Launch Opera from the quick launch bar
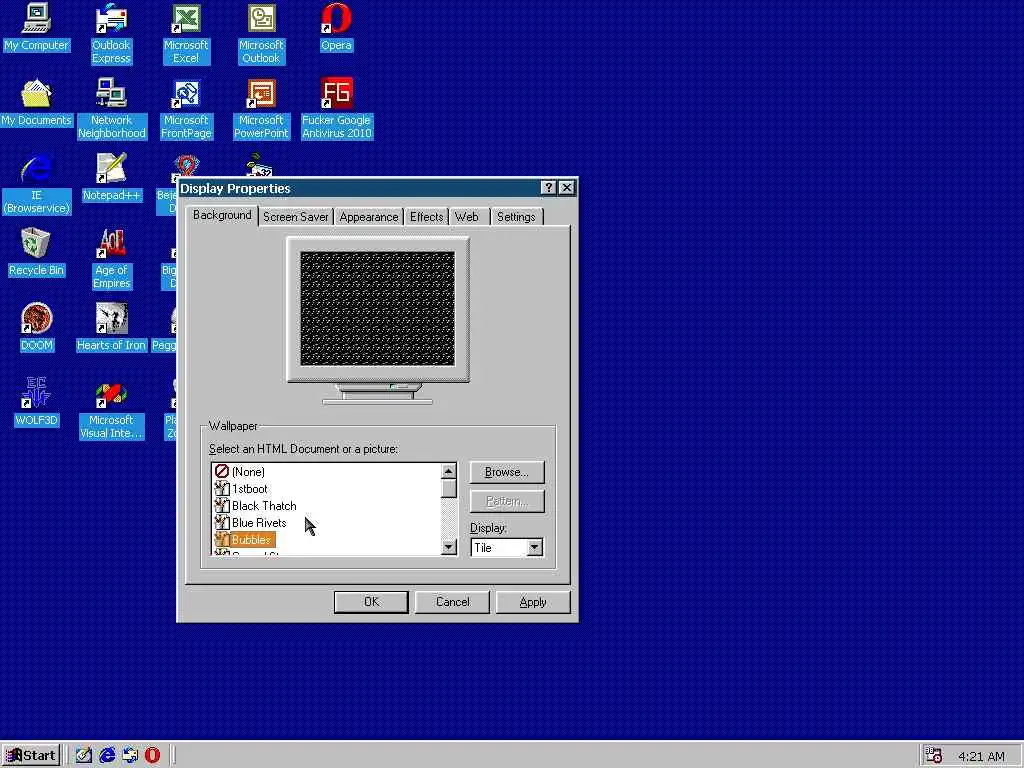Screen dimensions: 1024x768 tap(152, 755)
